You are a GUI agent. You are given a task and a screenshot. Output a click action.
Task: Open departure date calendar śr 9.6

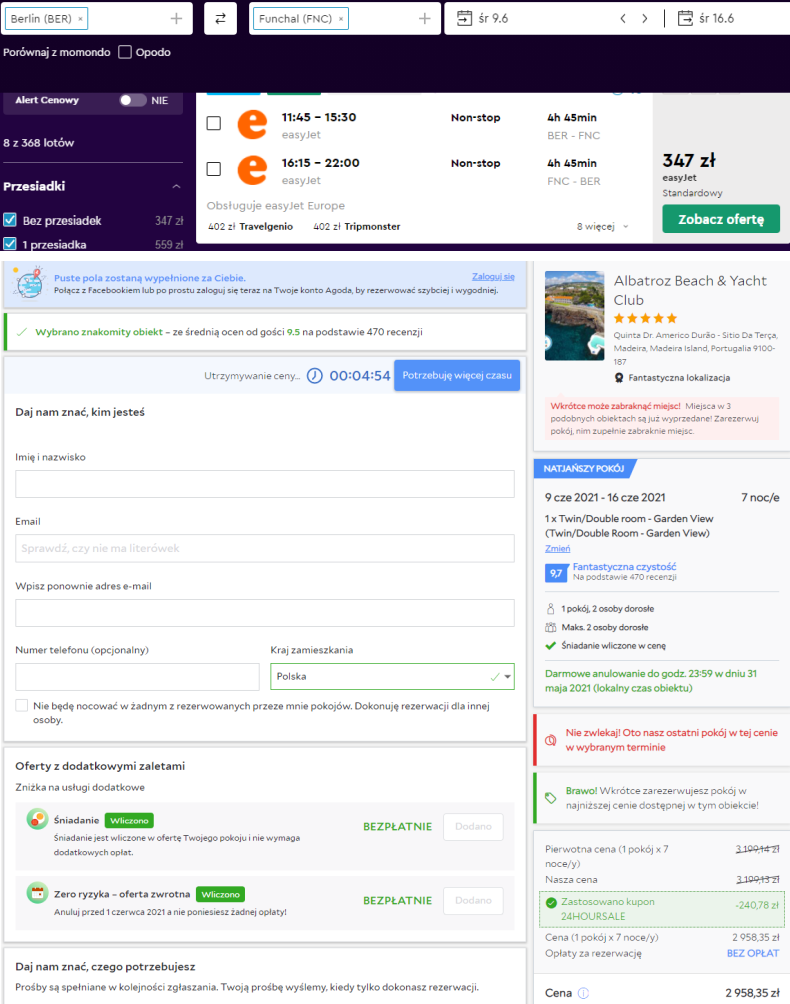tap(483, 19)
